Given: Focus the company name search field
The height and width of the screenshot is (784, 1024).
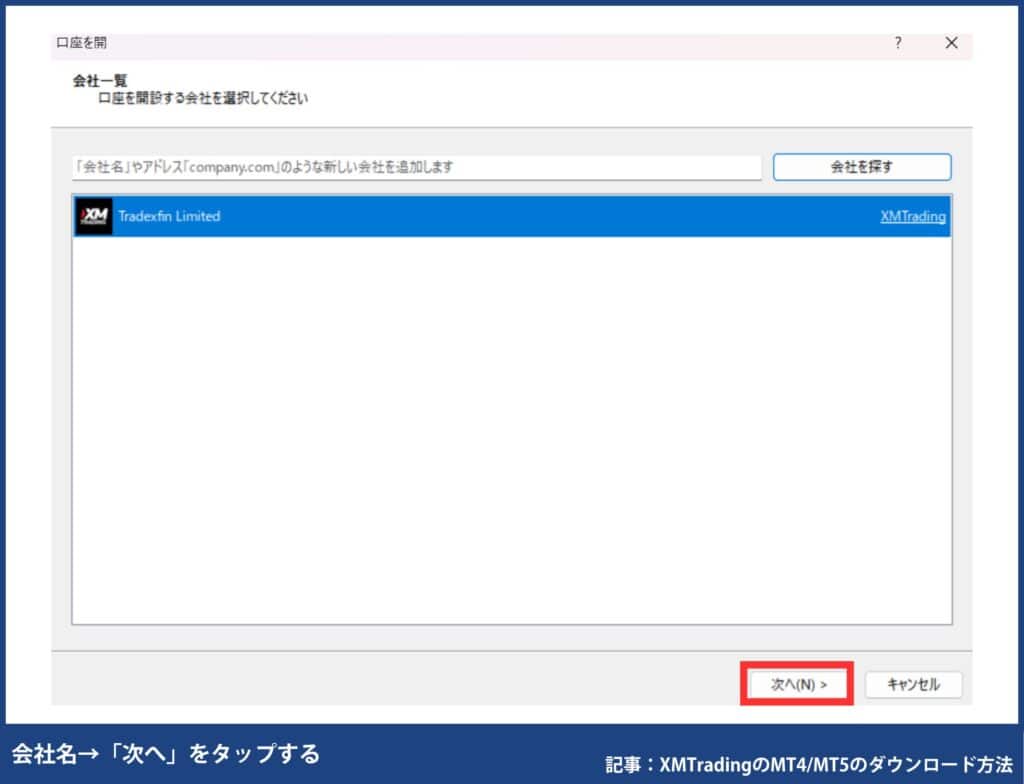Looking at the screenshot, I should (417, 167).
